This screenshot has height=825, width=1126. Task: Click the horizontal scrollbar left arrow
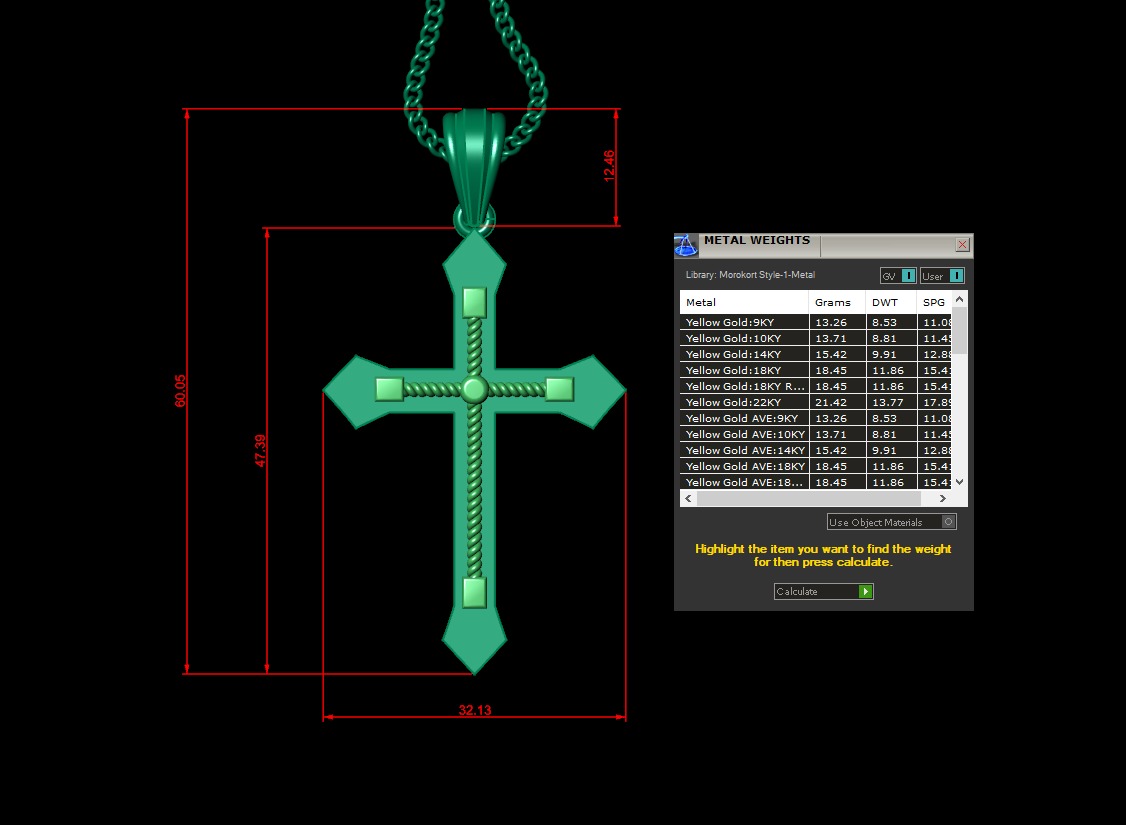[689, 498]
